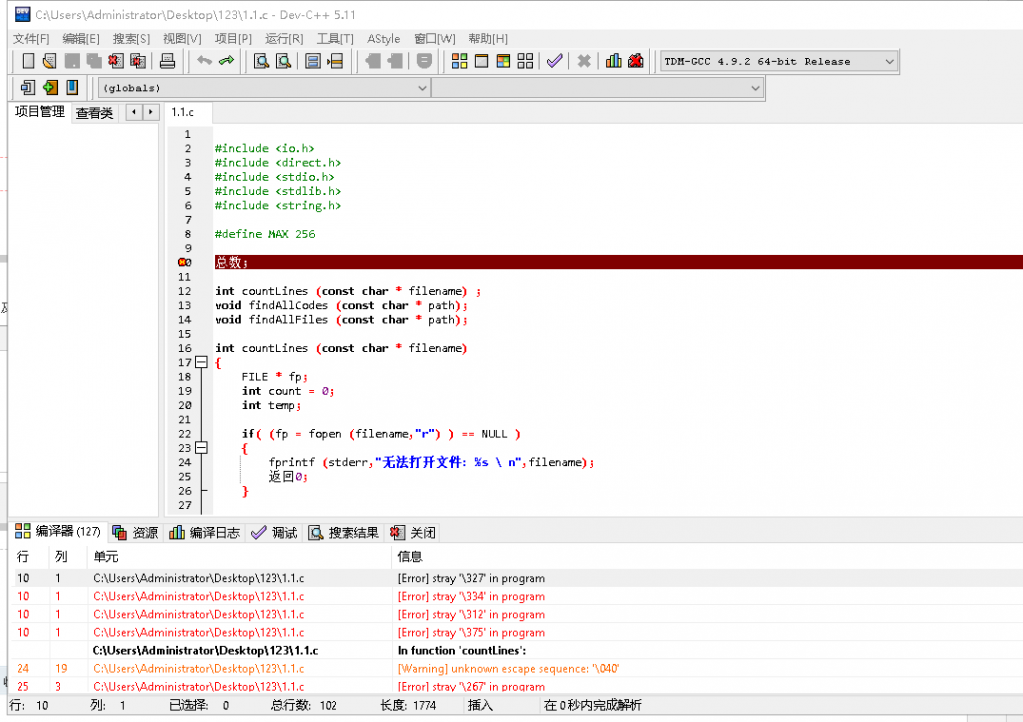Click the breakpoint marker on line 10
This screenshot has width=1023, height=722.
[185, 262]
